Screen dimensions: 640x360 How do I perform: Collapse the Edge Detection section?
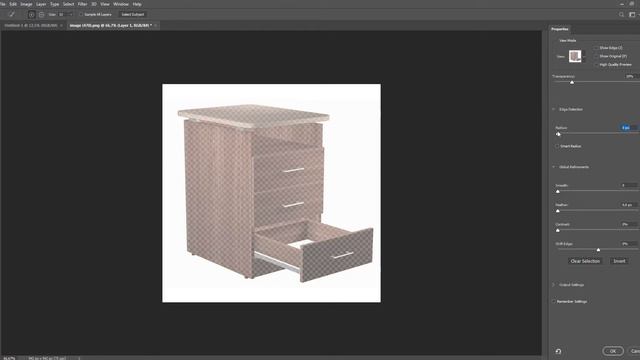(554, 109)
